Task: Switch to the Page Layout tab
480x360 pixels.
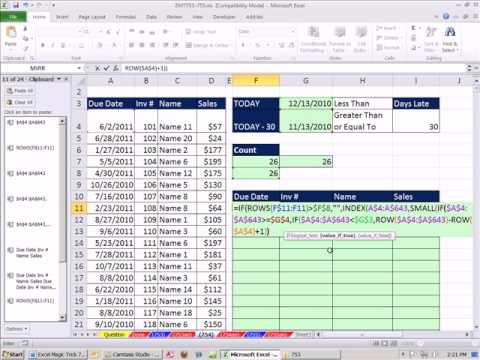Action: tap(92, 17)
